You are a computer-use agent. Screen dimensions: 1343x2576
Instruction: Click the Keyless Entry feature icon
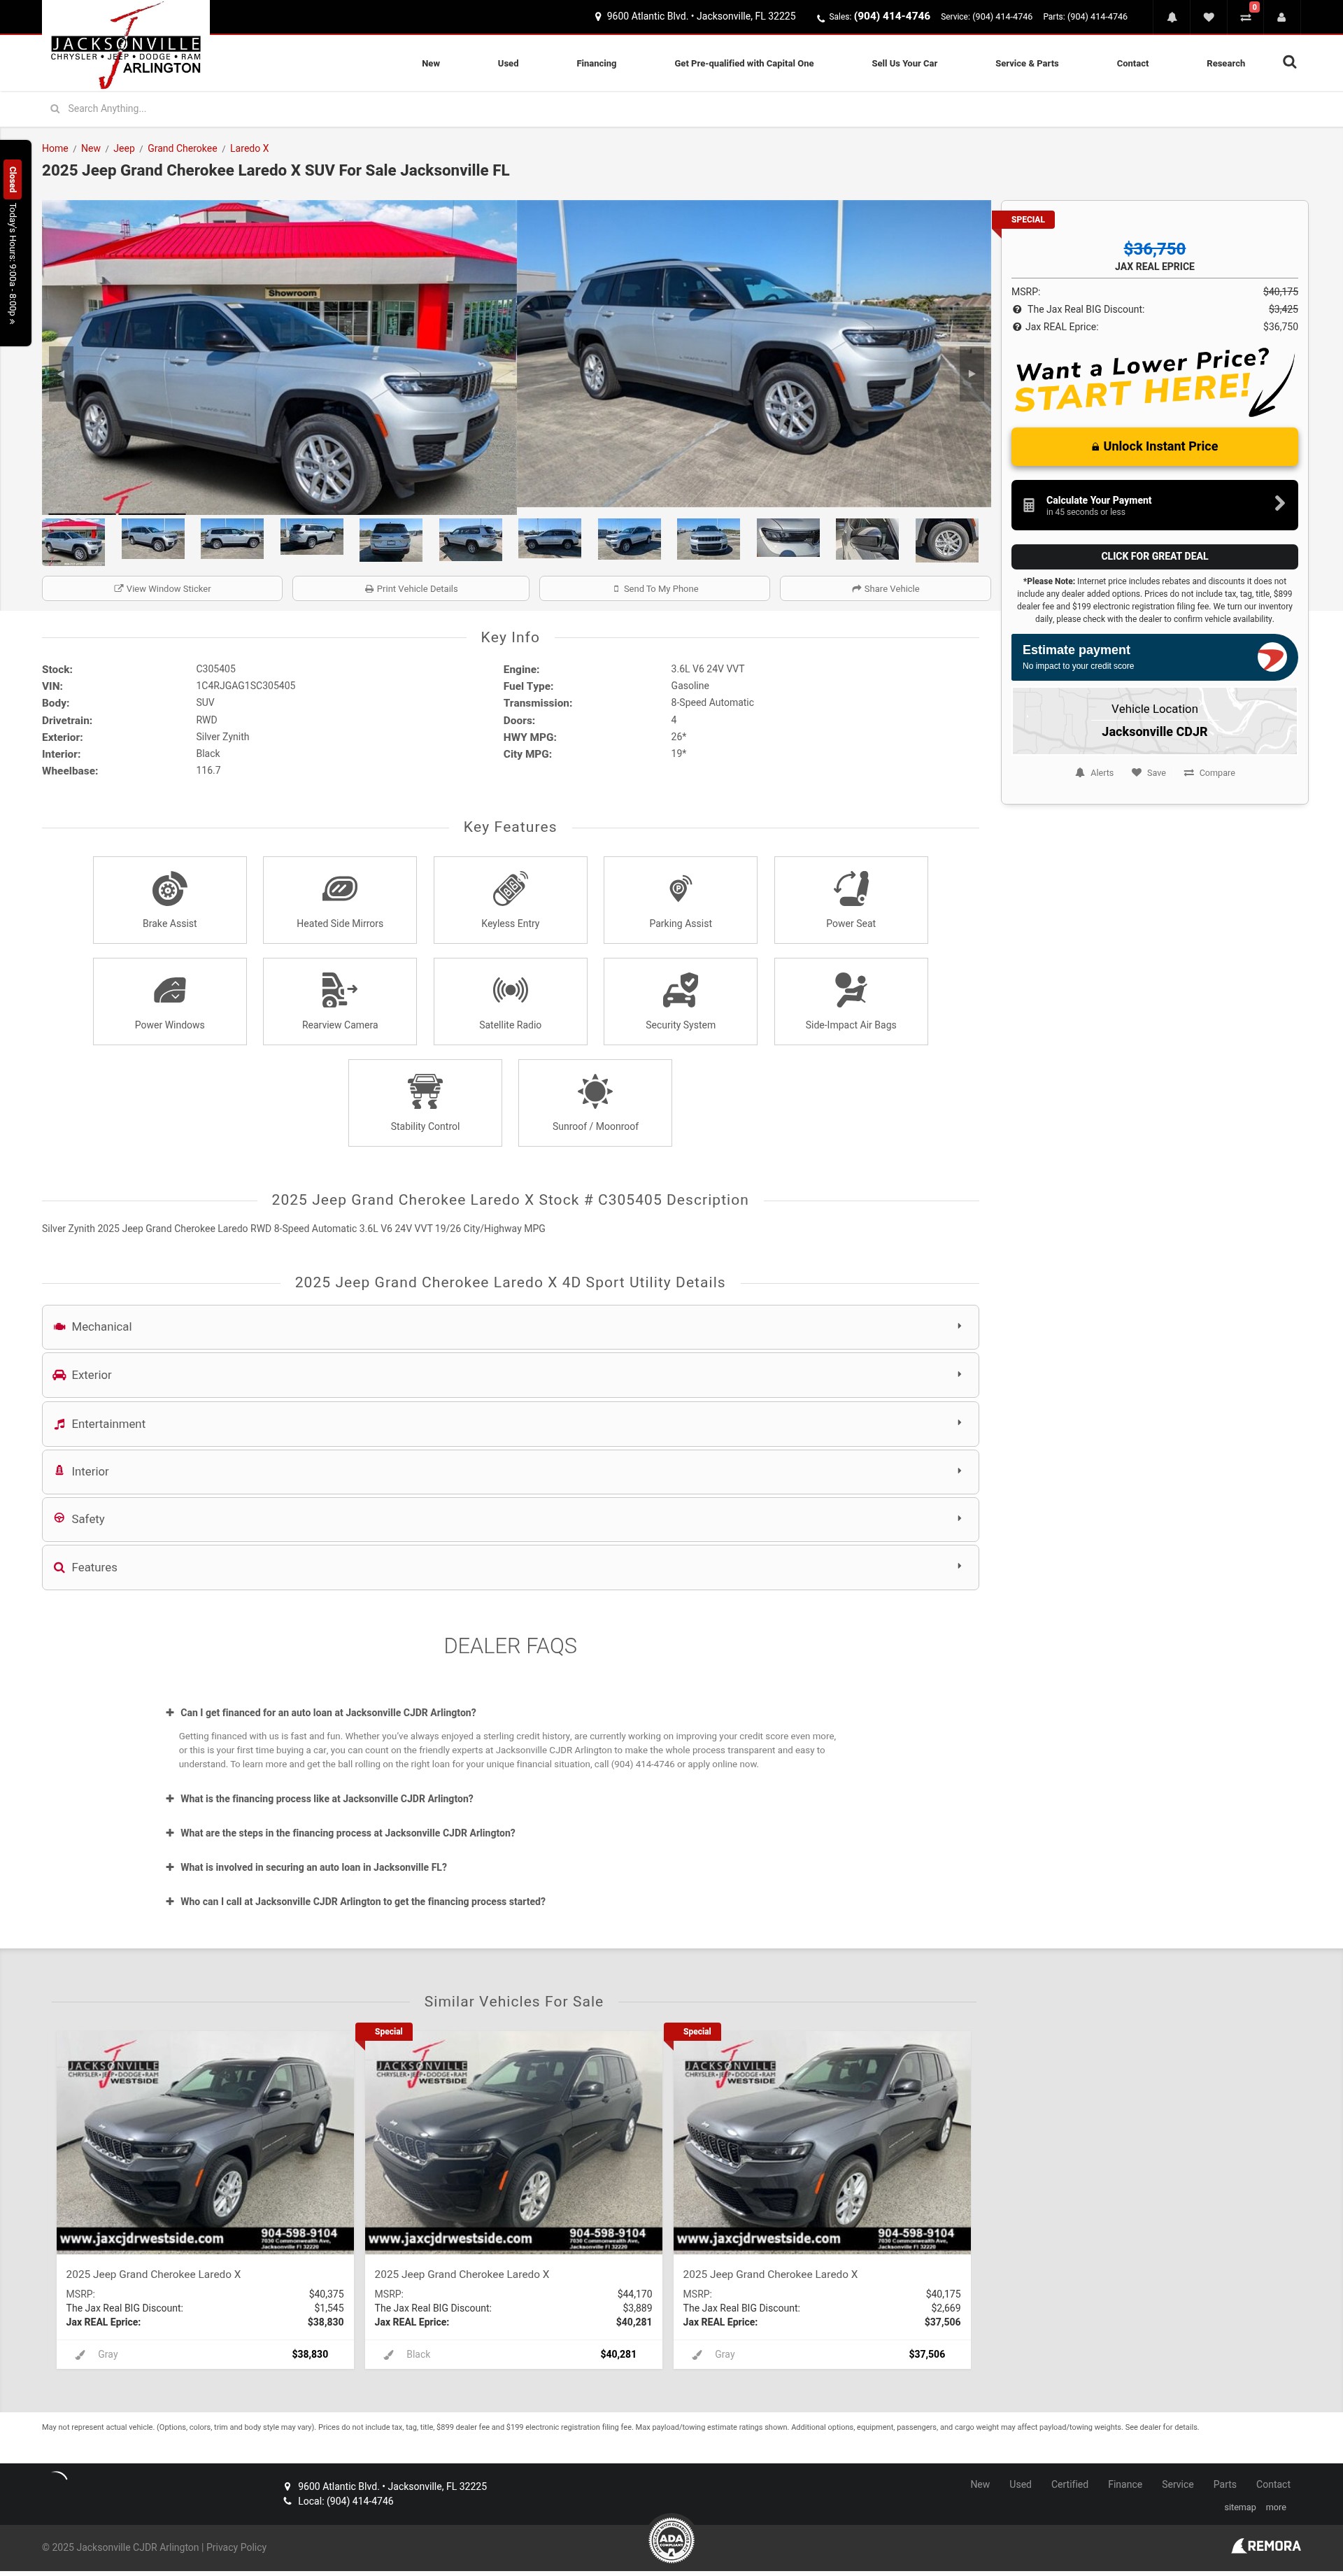[510, 888]
